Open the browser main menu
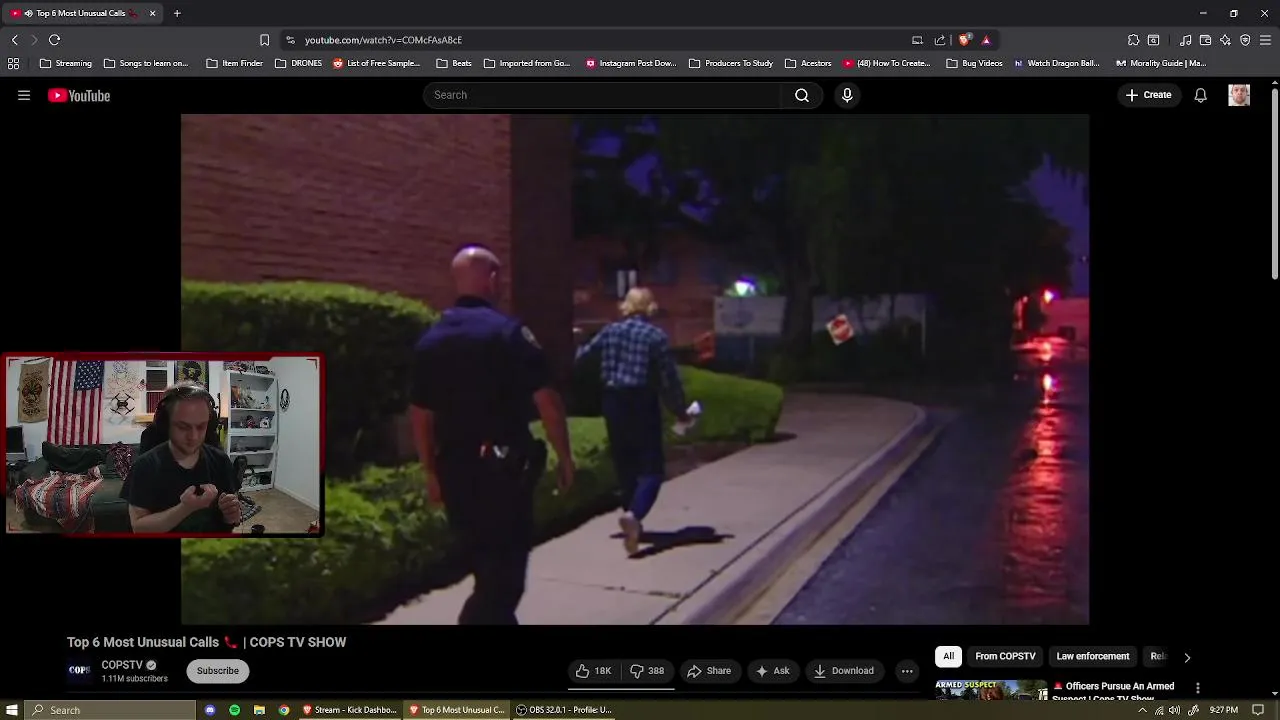Viewport: 1280px width, 720px height. tap(1266, 40)
